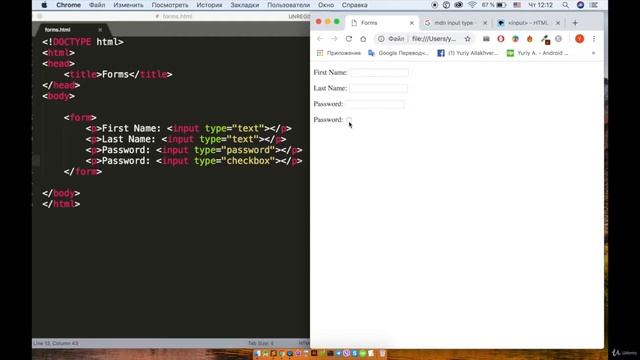This screenshot has height=360, width=640.
Task: Open the Apple menu
Action: click(x=44, y=5)
